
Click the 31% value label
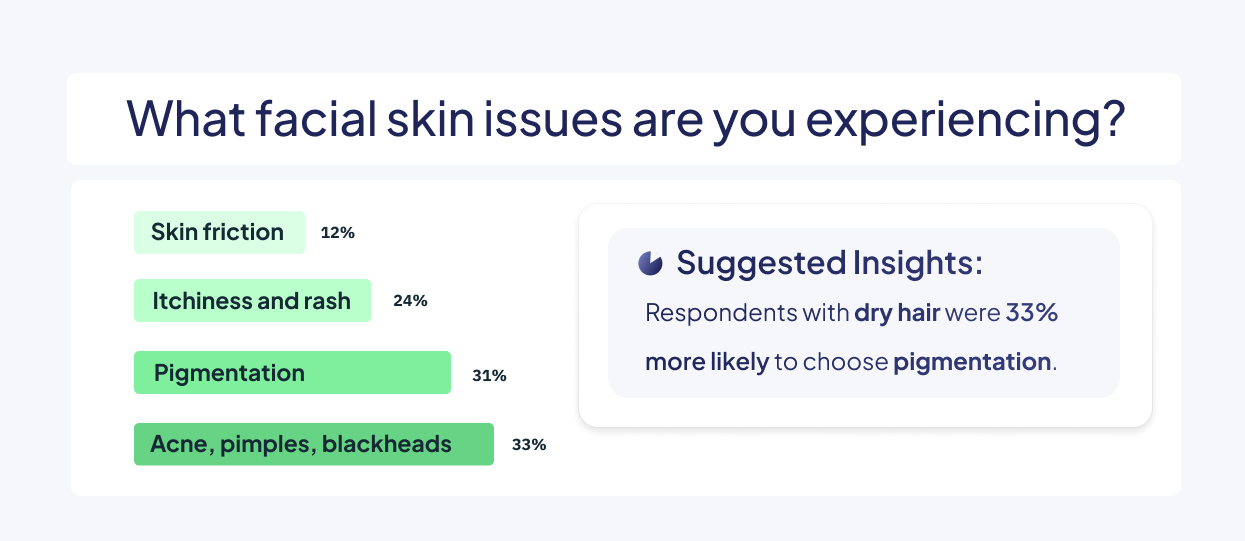click(x=489, y=377)
